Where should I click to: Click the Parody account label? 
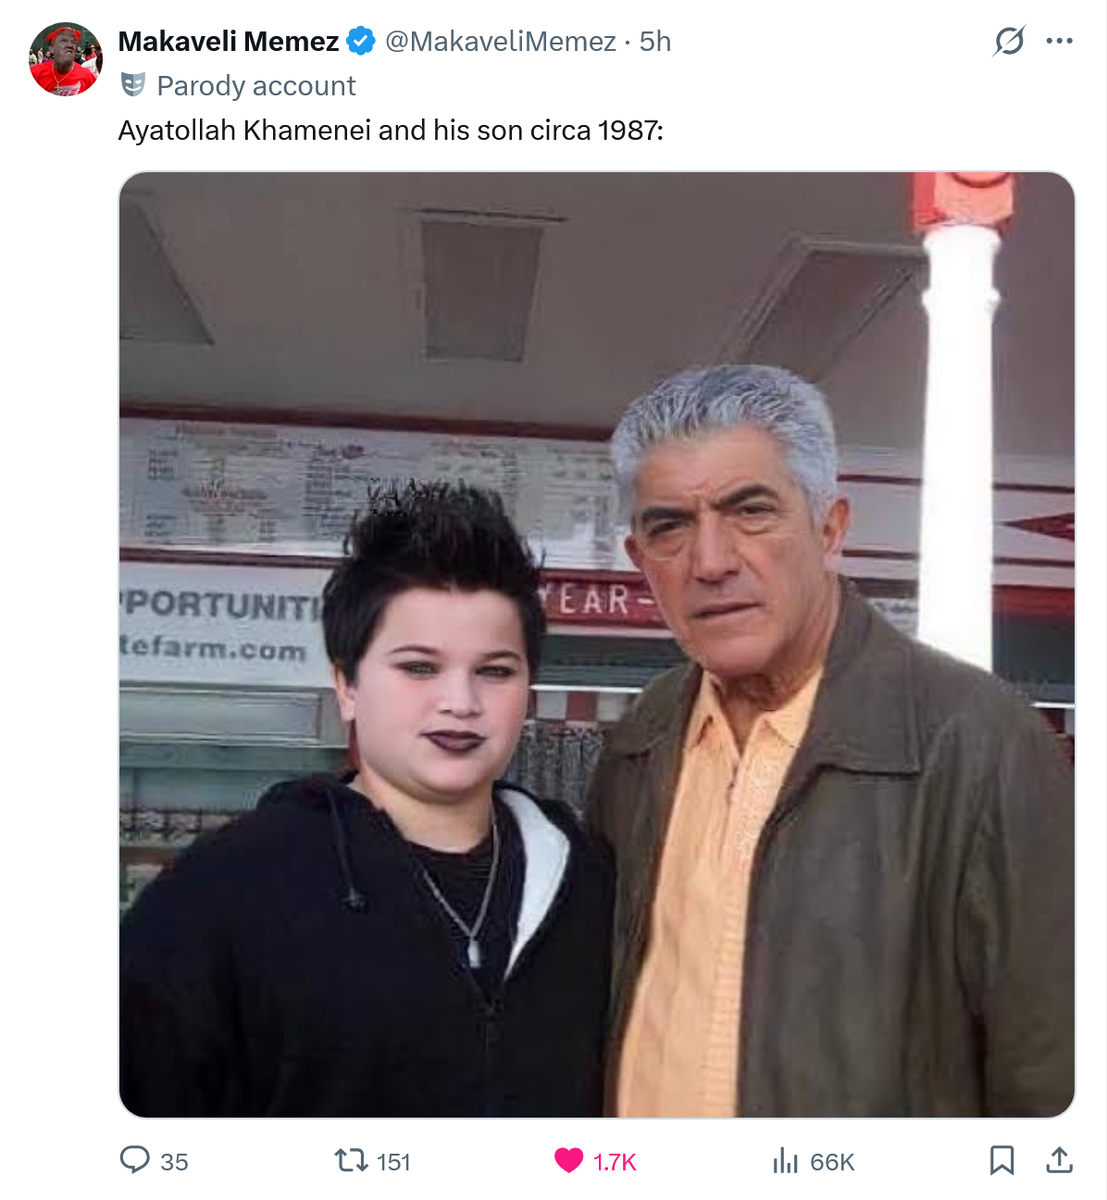click(256, 86)
